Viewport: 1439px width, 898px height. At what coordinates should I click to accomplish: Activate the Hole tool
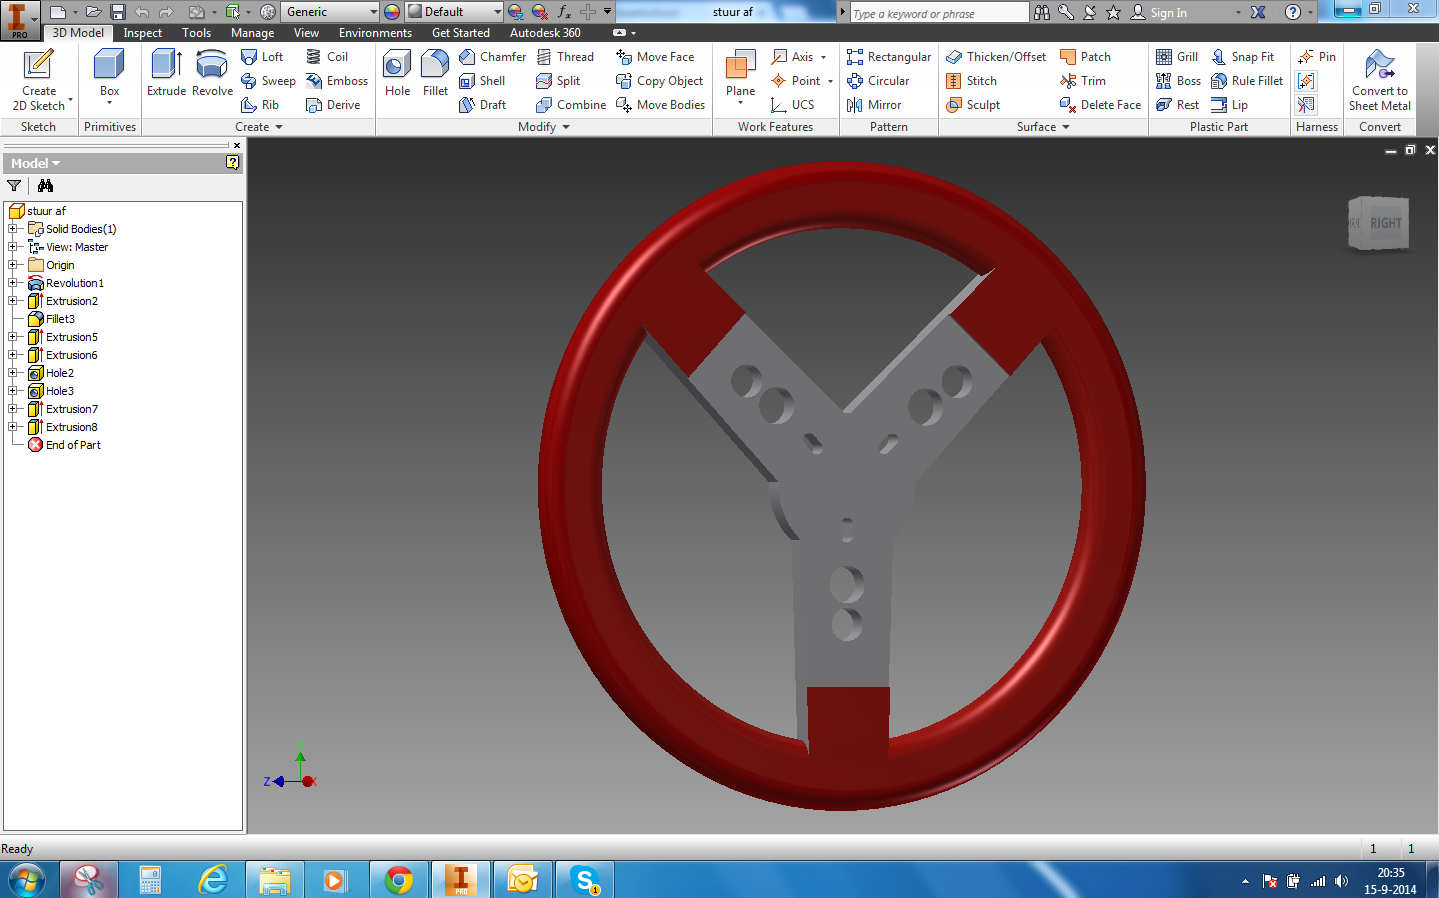(x=397, y=74)
